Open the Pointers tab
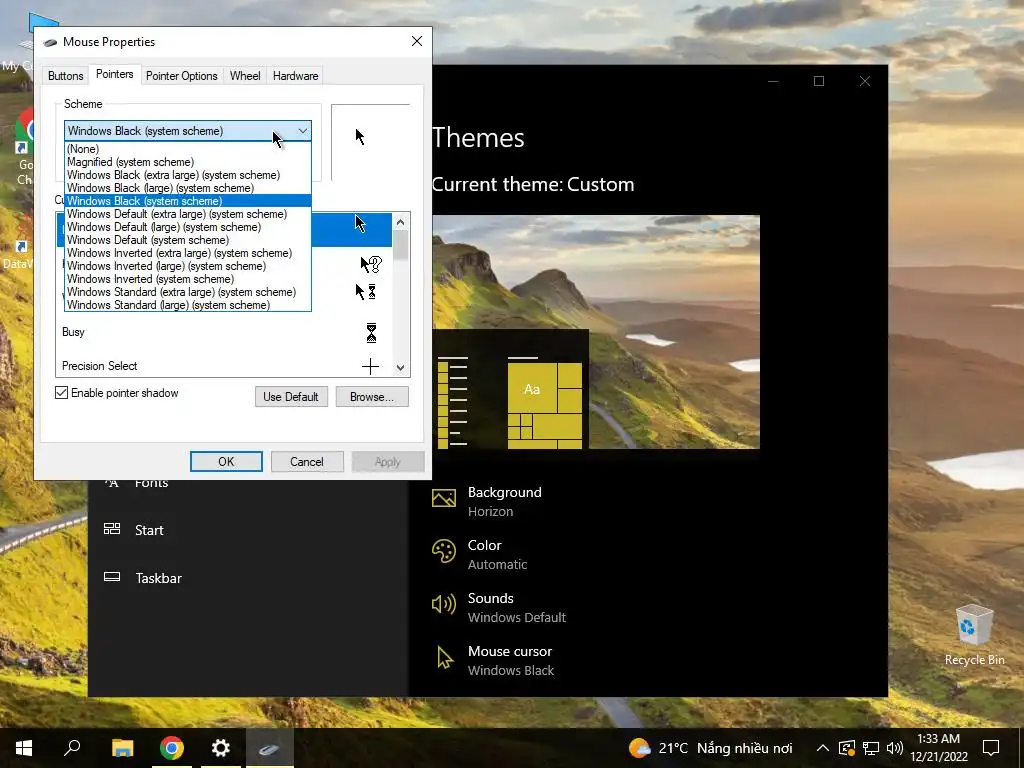 [x=114, y=74]
